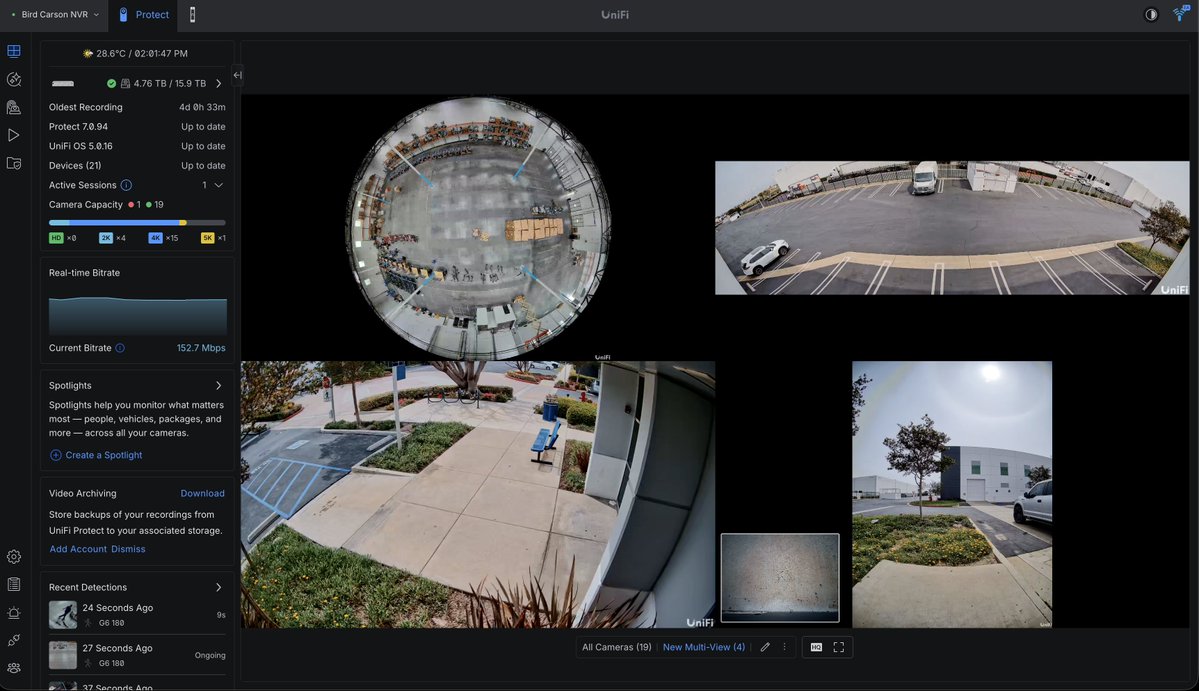Click the 5K resolution badge
Image resolution: width=1199 pixels, height=691 pixels.
point(207,238)
